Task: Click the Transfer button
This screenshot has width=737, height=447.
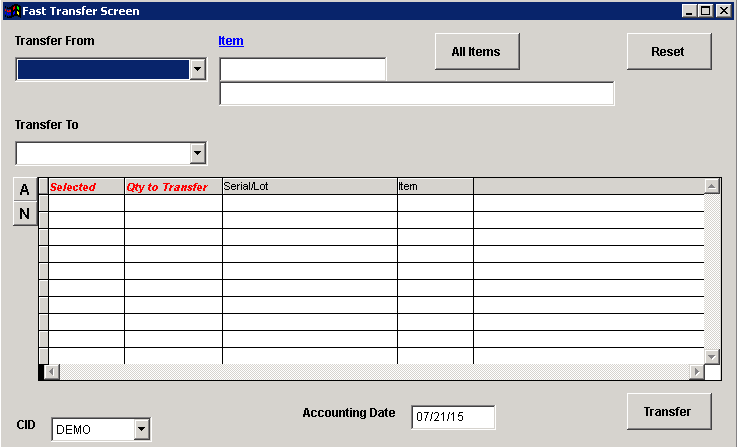Action: pyautogui.click(x=669, y=411)
